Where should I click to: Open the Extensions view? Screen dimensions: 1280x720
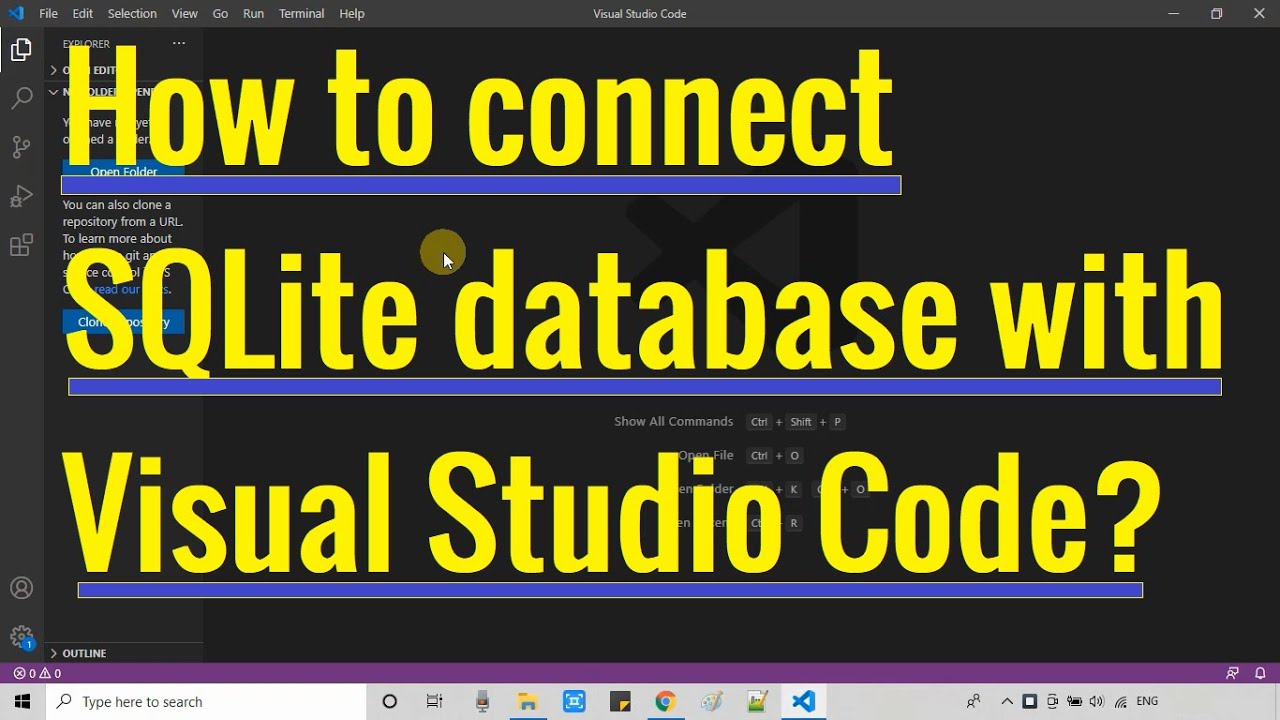click(x=21, y=245)
